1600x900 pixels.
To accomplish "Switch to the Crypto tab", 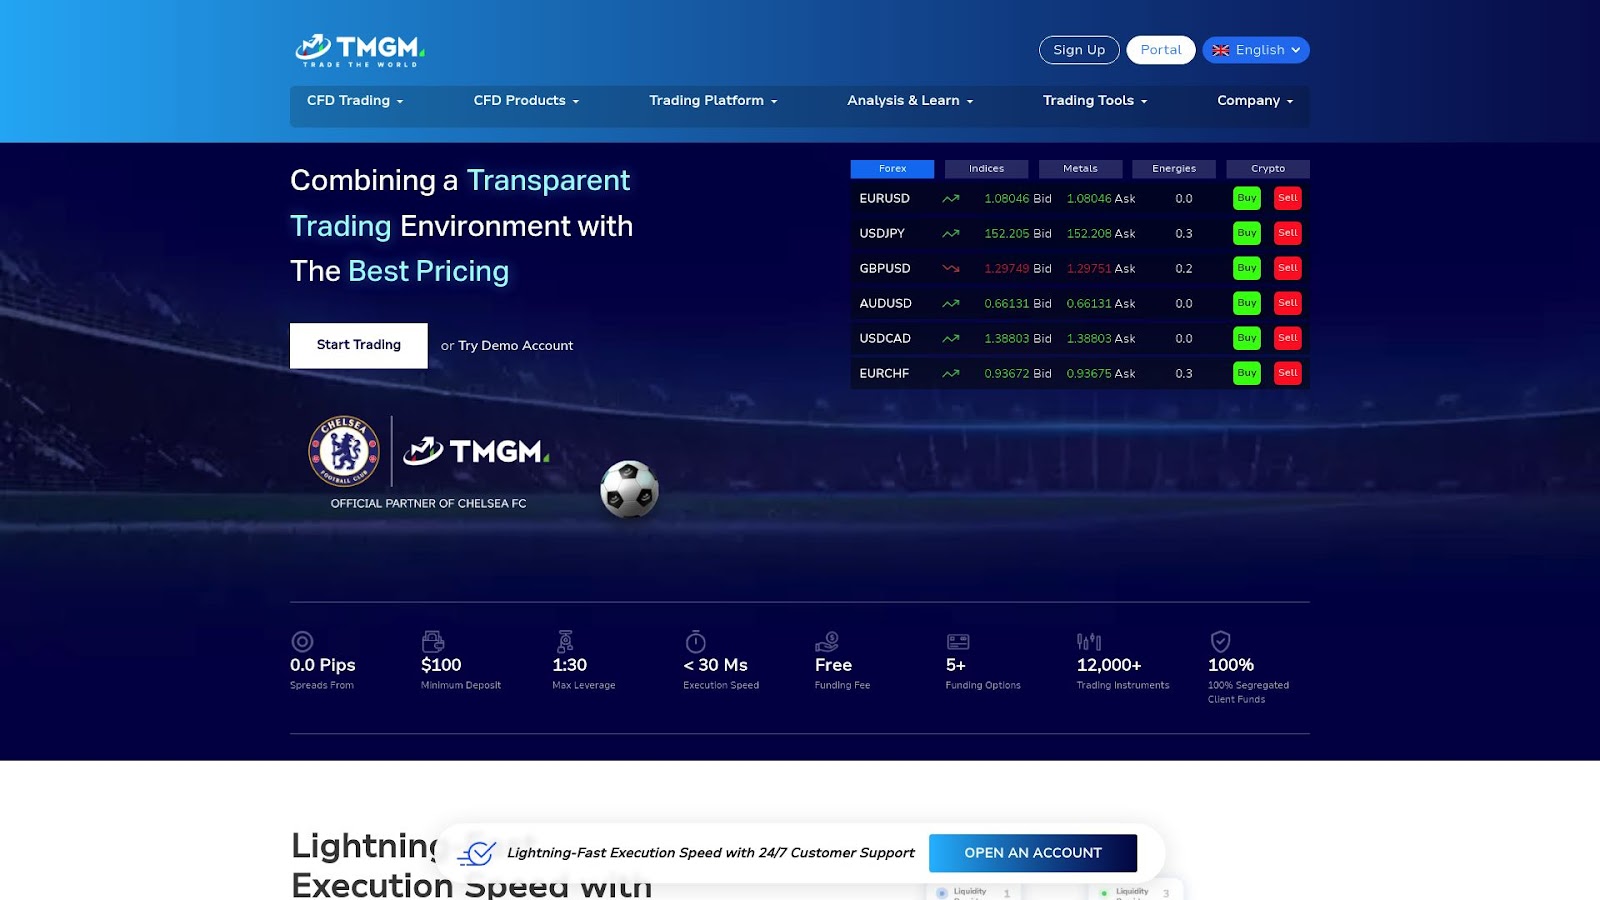I will coord(1268,169).
